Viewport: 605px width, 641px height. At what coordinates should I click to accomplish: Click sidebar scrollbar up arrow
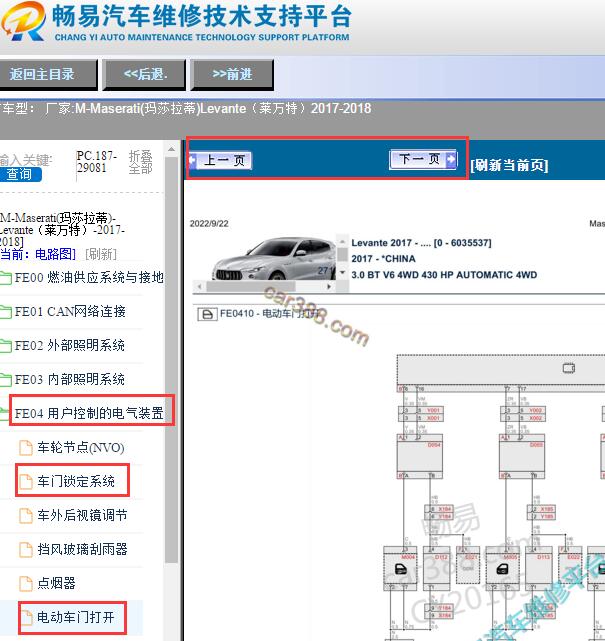point(171,150)
